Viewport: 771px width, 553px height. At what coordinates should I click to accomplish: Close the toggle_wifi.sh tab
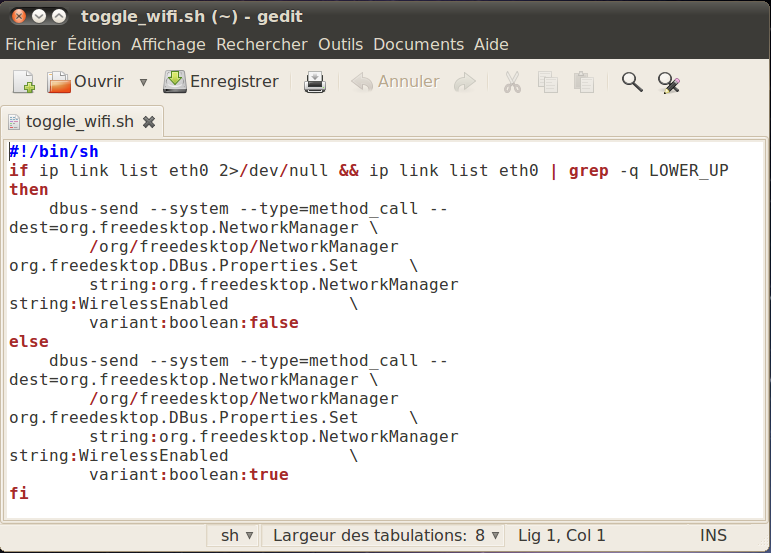[x=149, y=122]
